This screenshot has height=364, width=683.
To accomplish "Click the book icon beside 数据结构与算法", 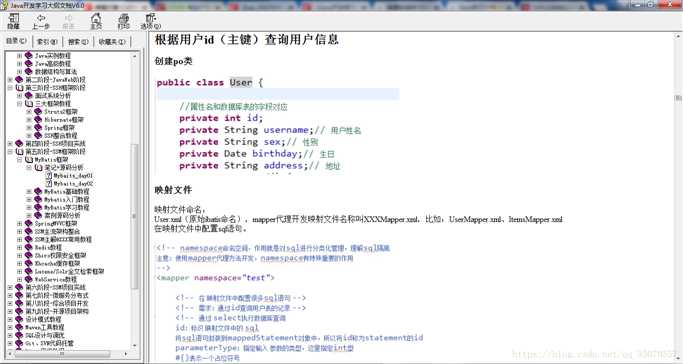I will click(x=29, y=71).
